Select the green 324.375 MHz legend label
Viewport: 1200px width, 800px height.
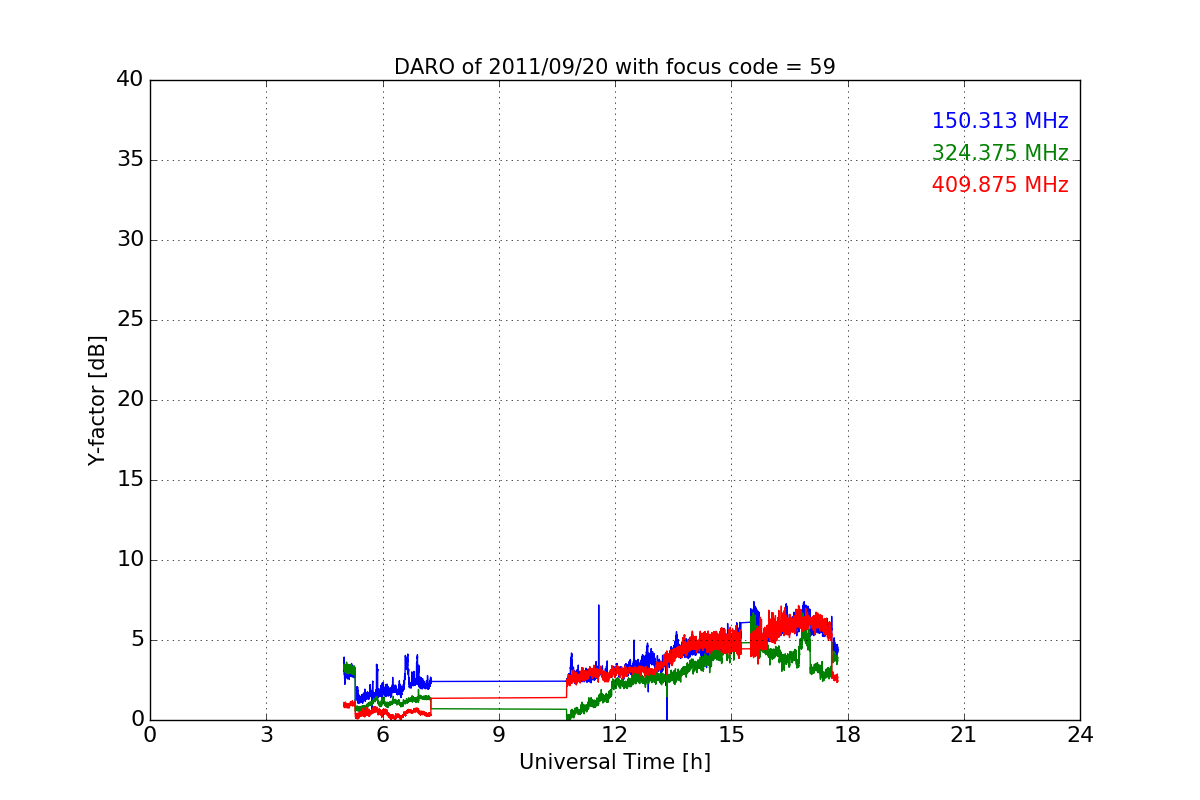1000,153
